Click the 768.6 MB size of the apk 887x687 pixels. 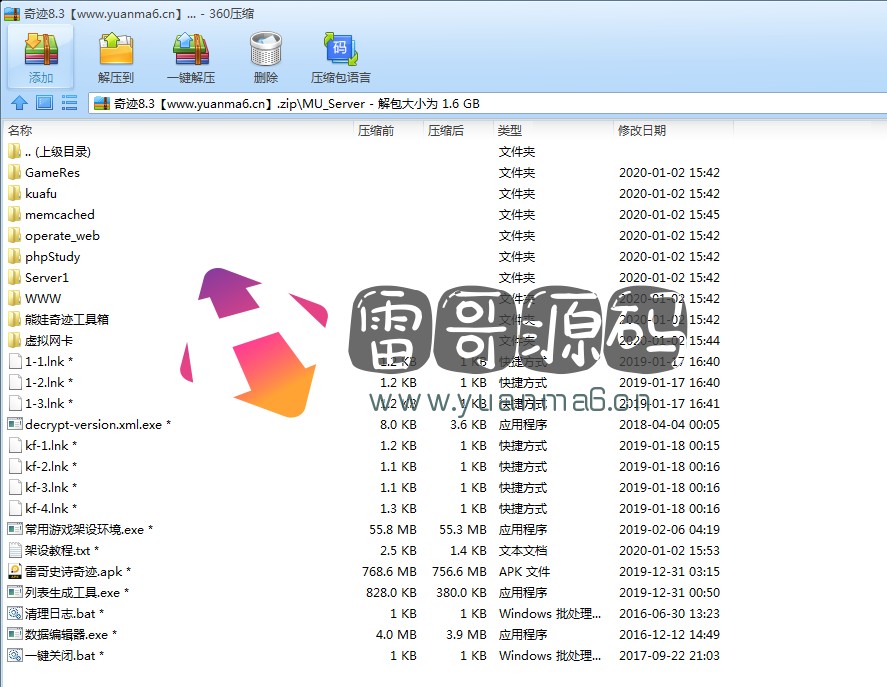tap(389, 572)
